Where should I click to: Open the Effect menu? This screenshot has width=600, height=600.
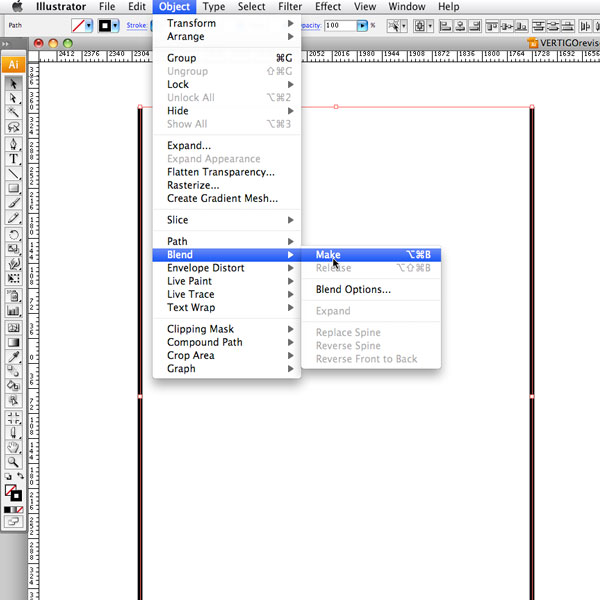(x=328, y=7)
